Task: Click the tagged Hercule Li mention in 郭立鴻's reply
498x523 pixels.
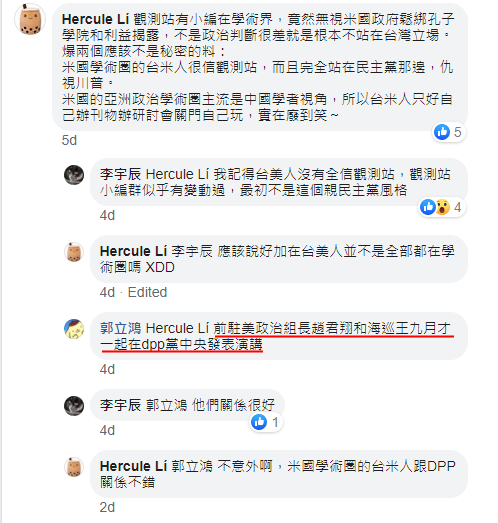Action: pyautogui.click(x=177, y=329)
